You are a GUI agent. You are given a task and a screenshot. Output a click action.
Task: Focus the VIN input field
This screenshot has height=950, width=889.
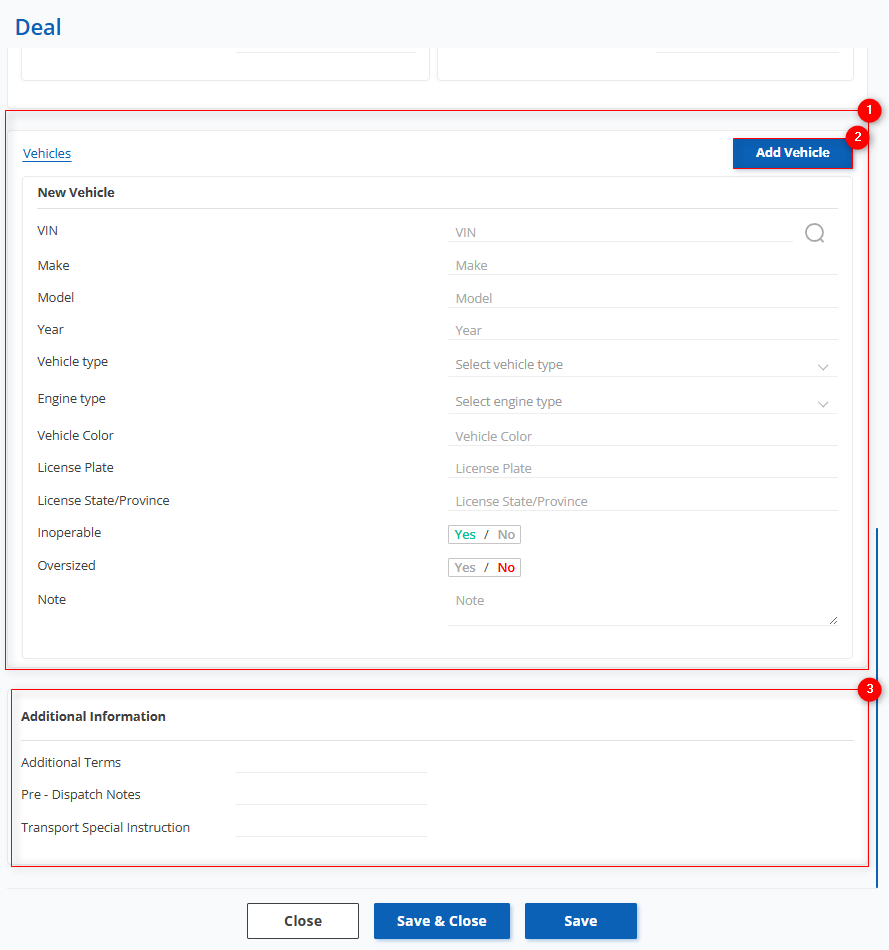(620, 233)
